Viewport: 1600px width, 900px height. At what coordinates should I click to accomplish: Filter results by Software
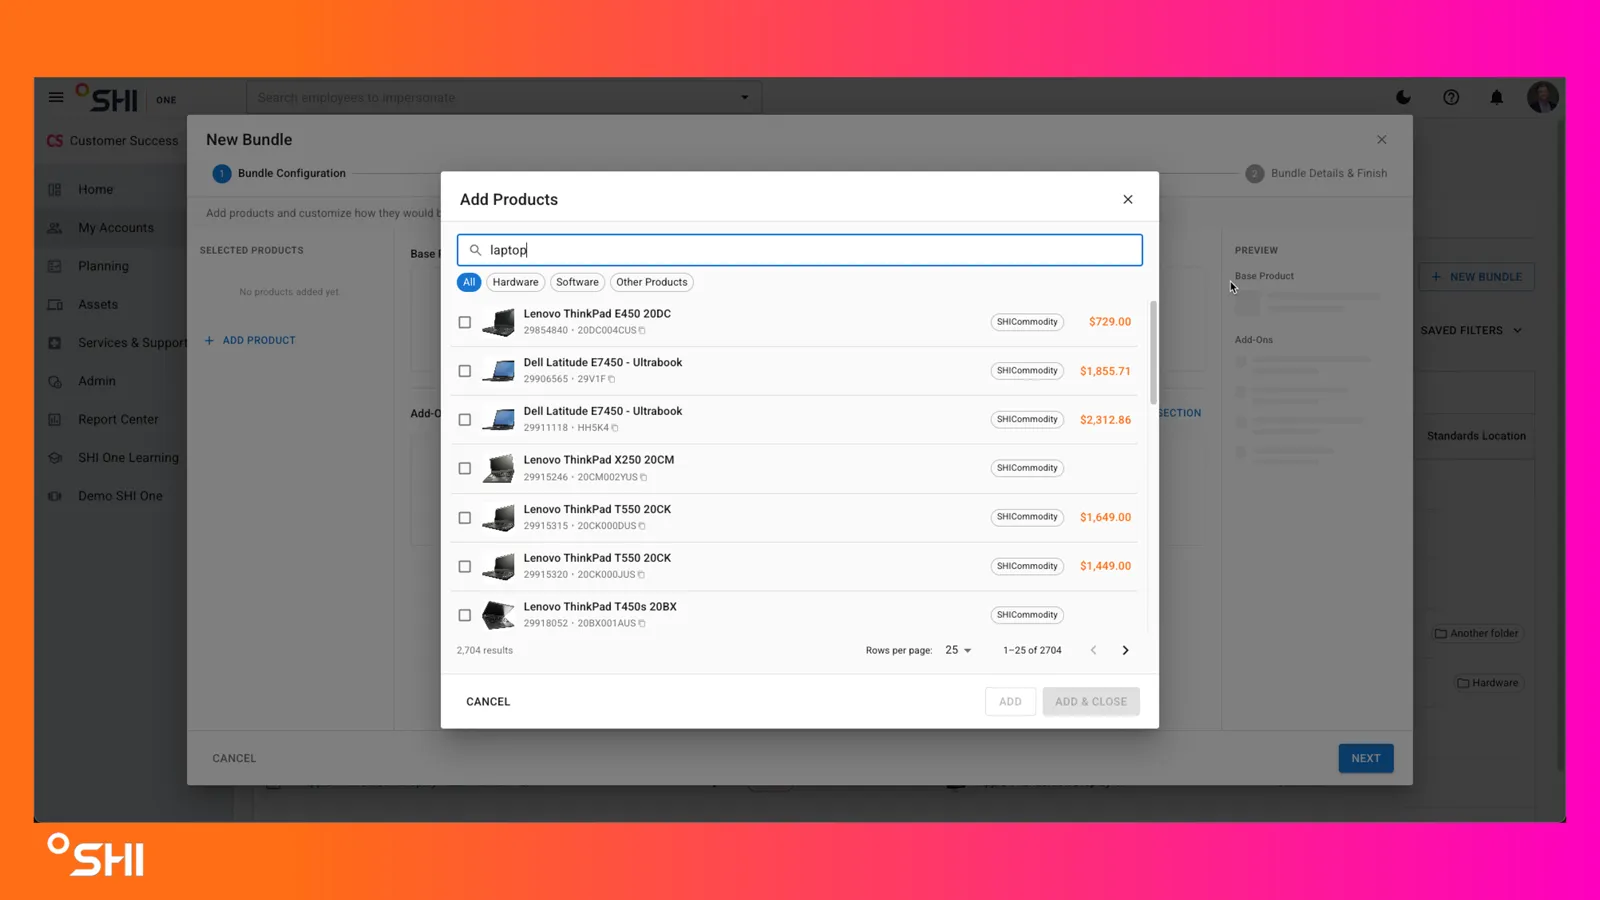click(x=577, y=282)
